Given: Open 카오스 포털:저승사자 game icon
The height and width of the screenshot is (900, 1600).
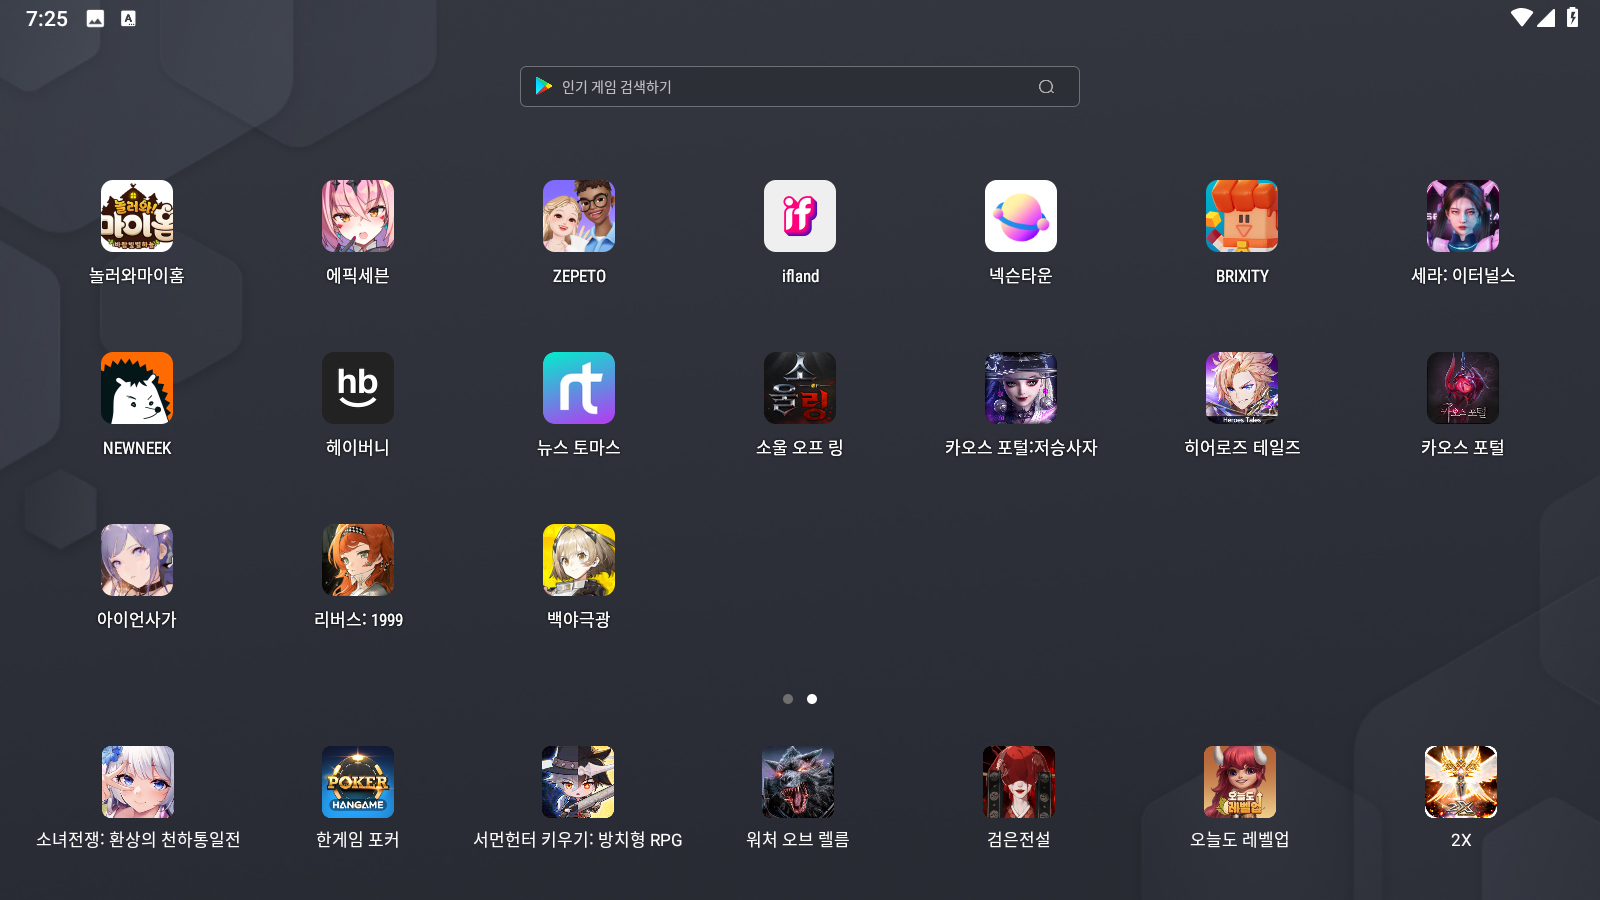Looking at the screenshot, I should tap(1021, 388).
